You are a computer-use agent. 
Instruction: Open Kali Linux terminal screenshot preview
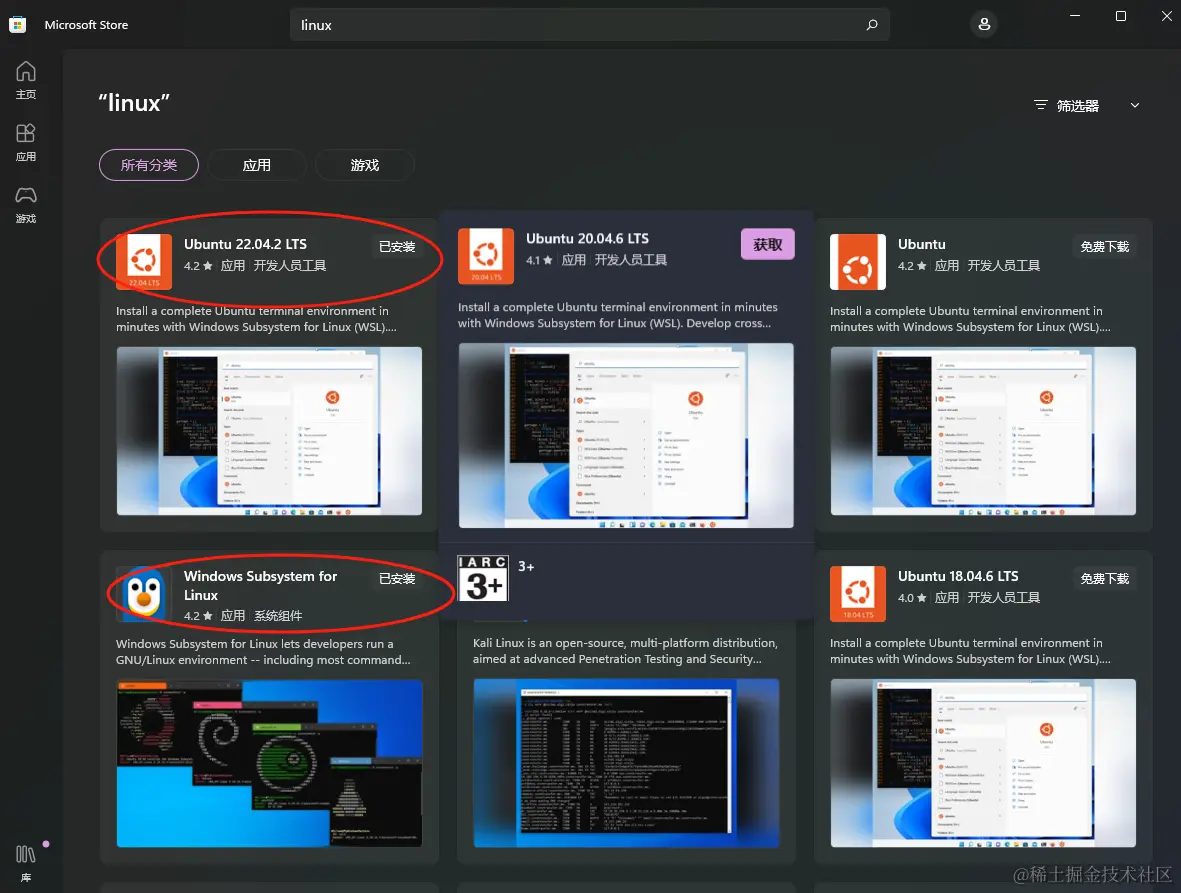click(x=626, y=763)
